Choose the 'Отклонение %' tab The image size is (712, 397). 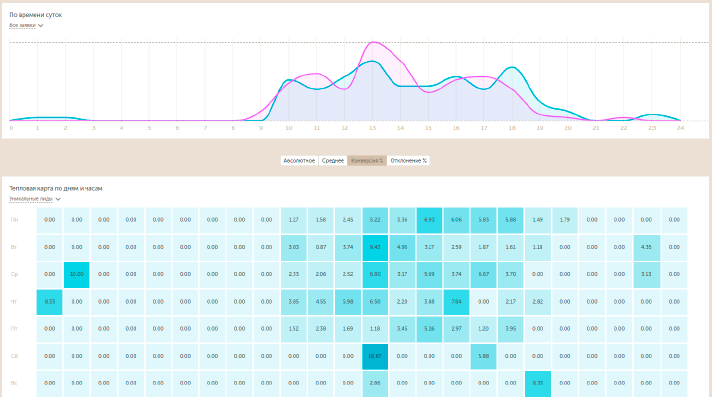408,160
